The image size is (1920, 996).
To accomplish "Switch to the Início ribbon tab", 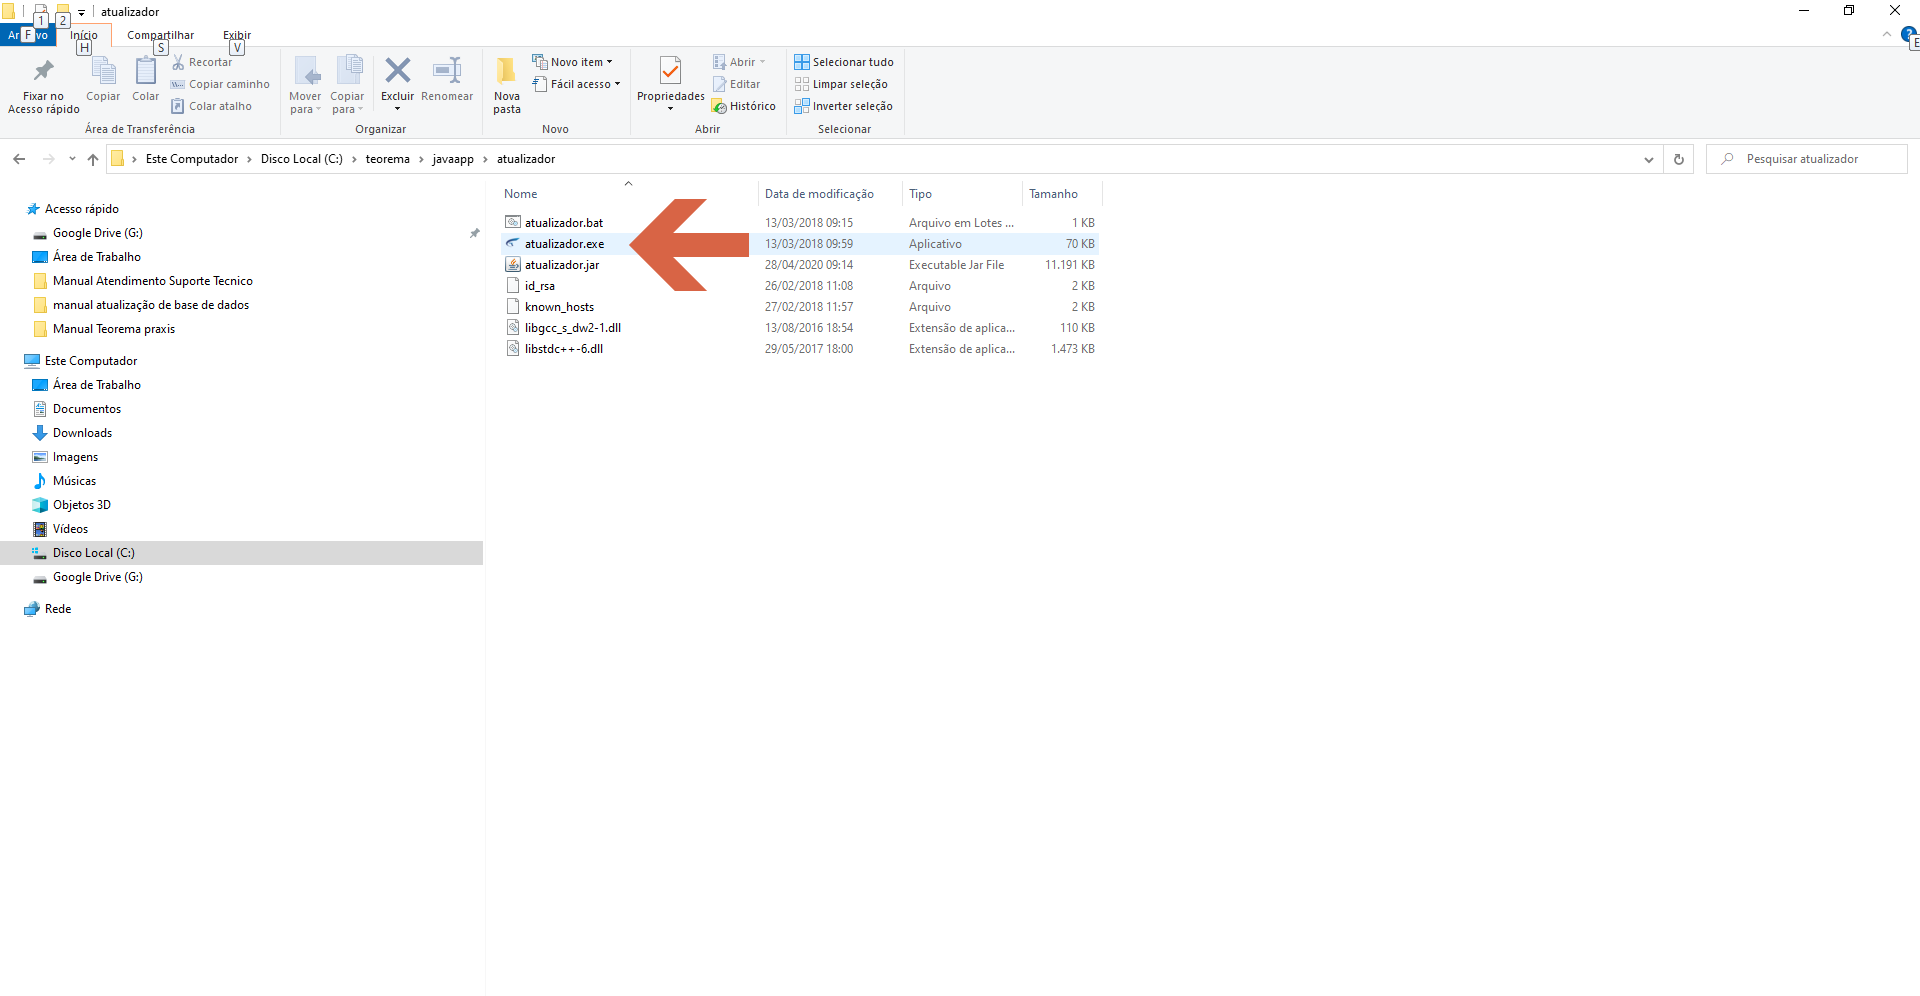I will click(x=84, y=35).
